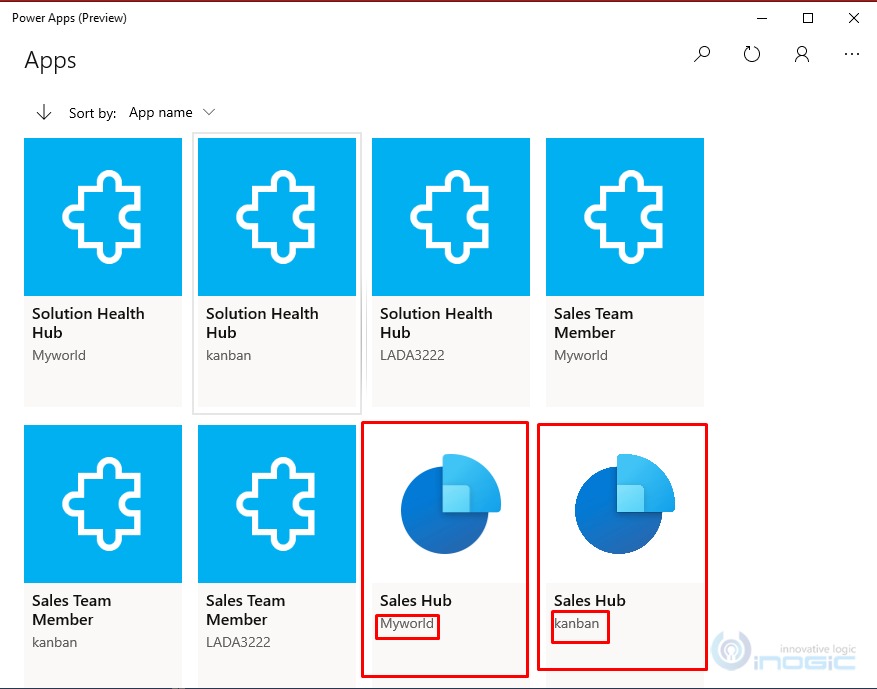877x689 pixels.
Task: Launch Sales Team Member Myworld puzzle icon
Action: 625,217
